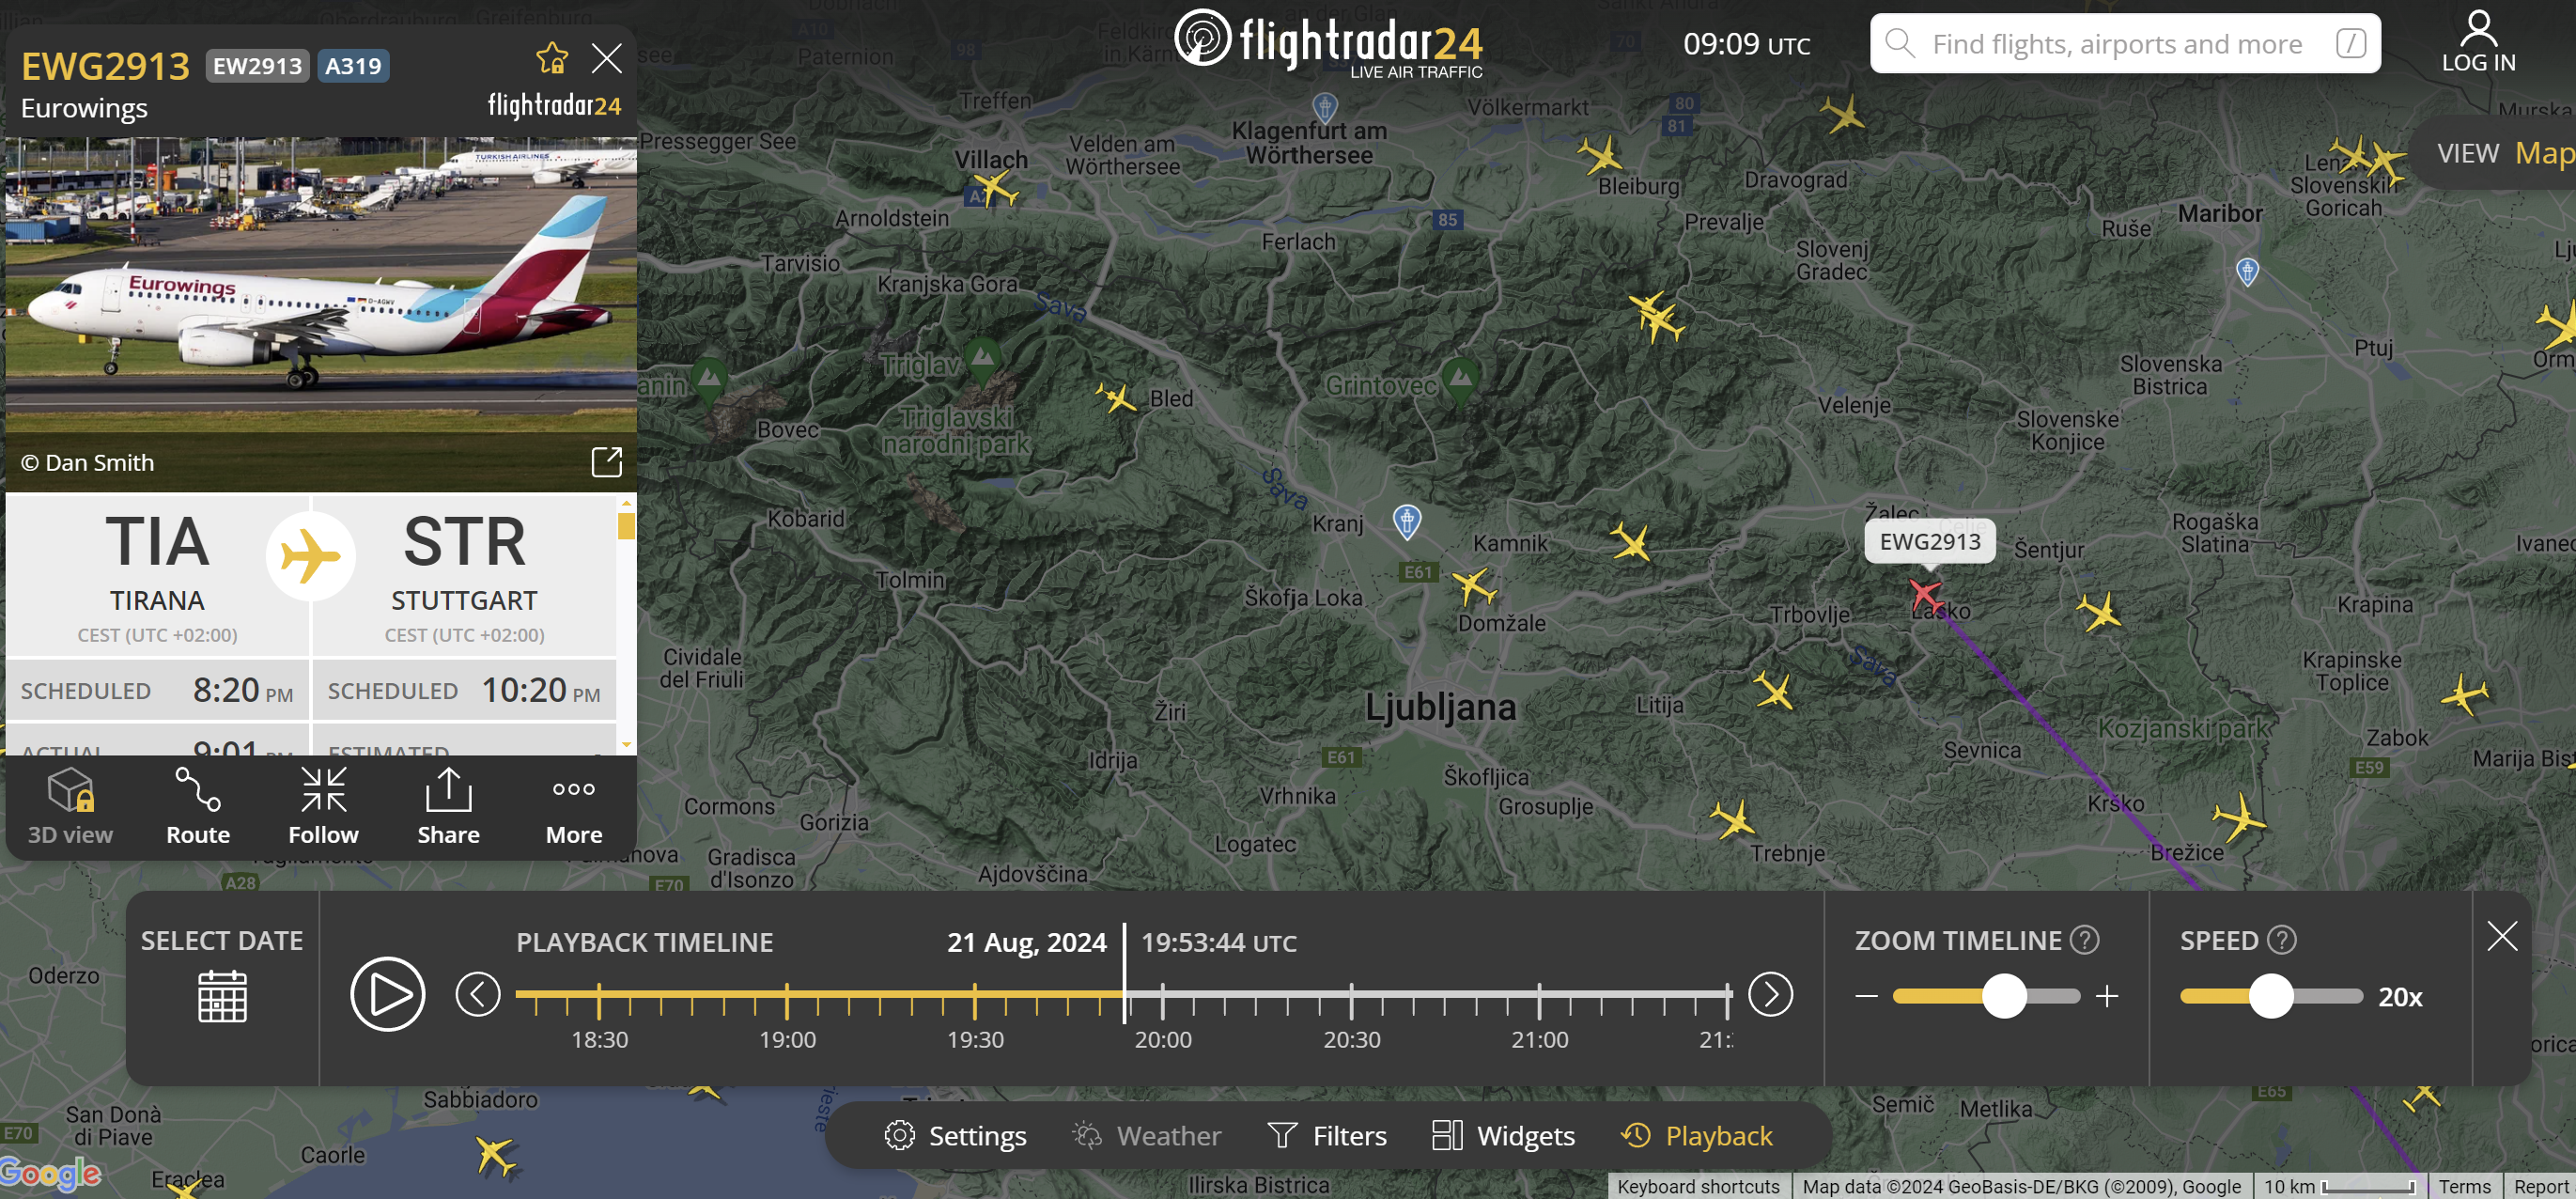The width and height of the screenshot is (2576, 1199).
Task: Open the 3D view of the flight
Action: (x=70, y=806)
